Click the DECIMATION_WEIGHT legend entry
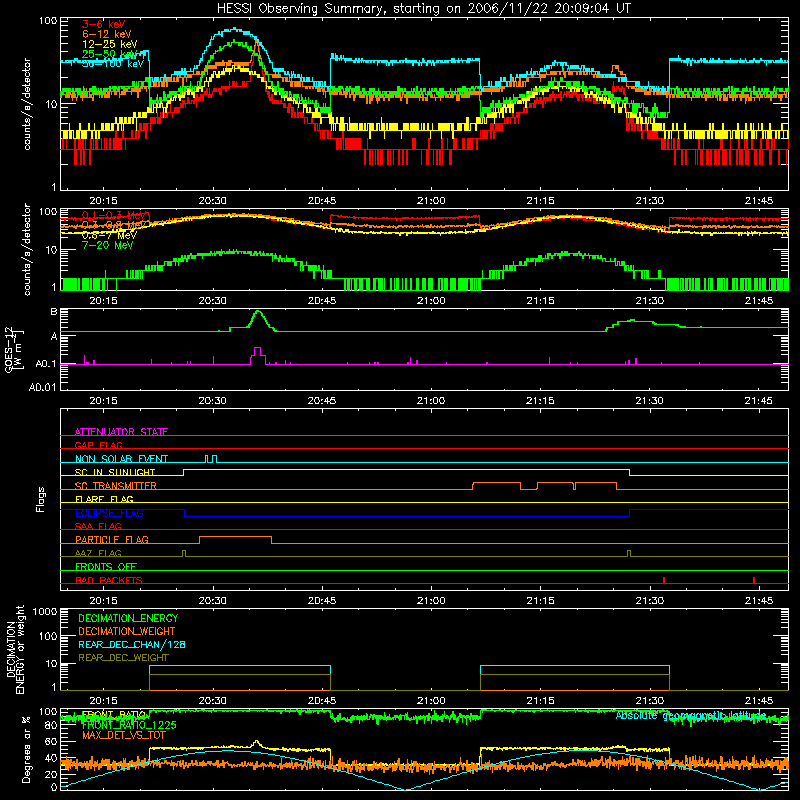Image resolution: width=800 pixels, height=800 pixels. 127,631
